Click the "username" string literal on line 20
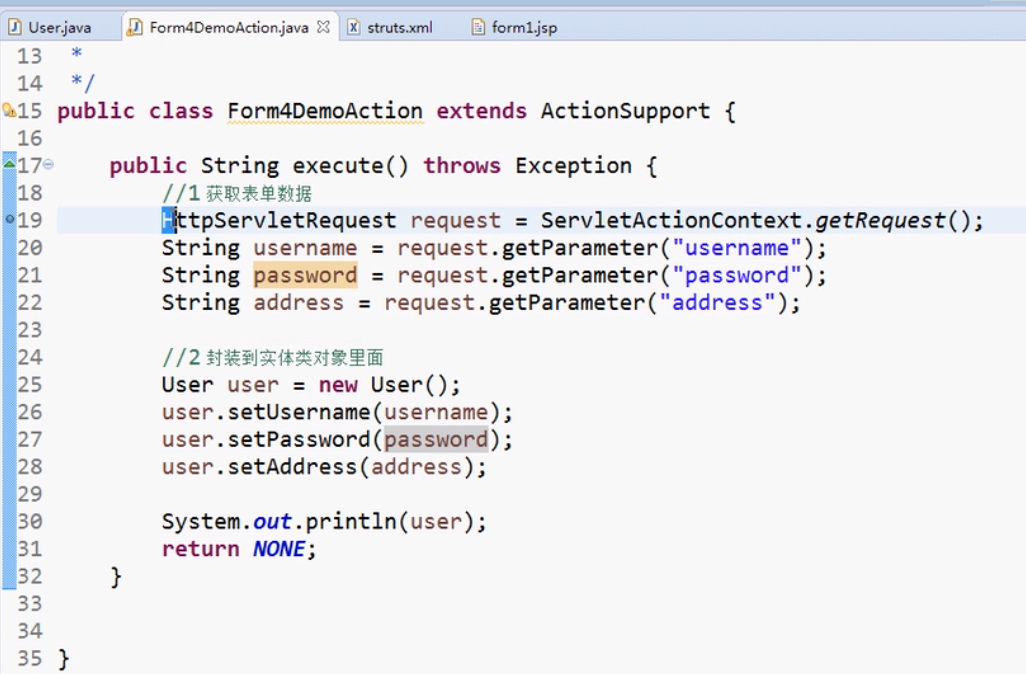The width and height of the screenshot is (1026, 674). tap(736, 248)
